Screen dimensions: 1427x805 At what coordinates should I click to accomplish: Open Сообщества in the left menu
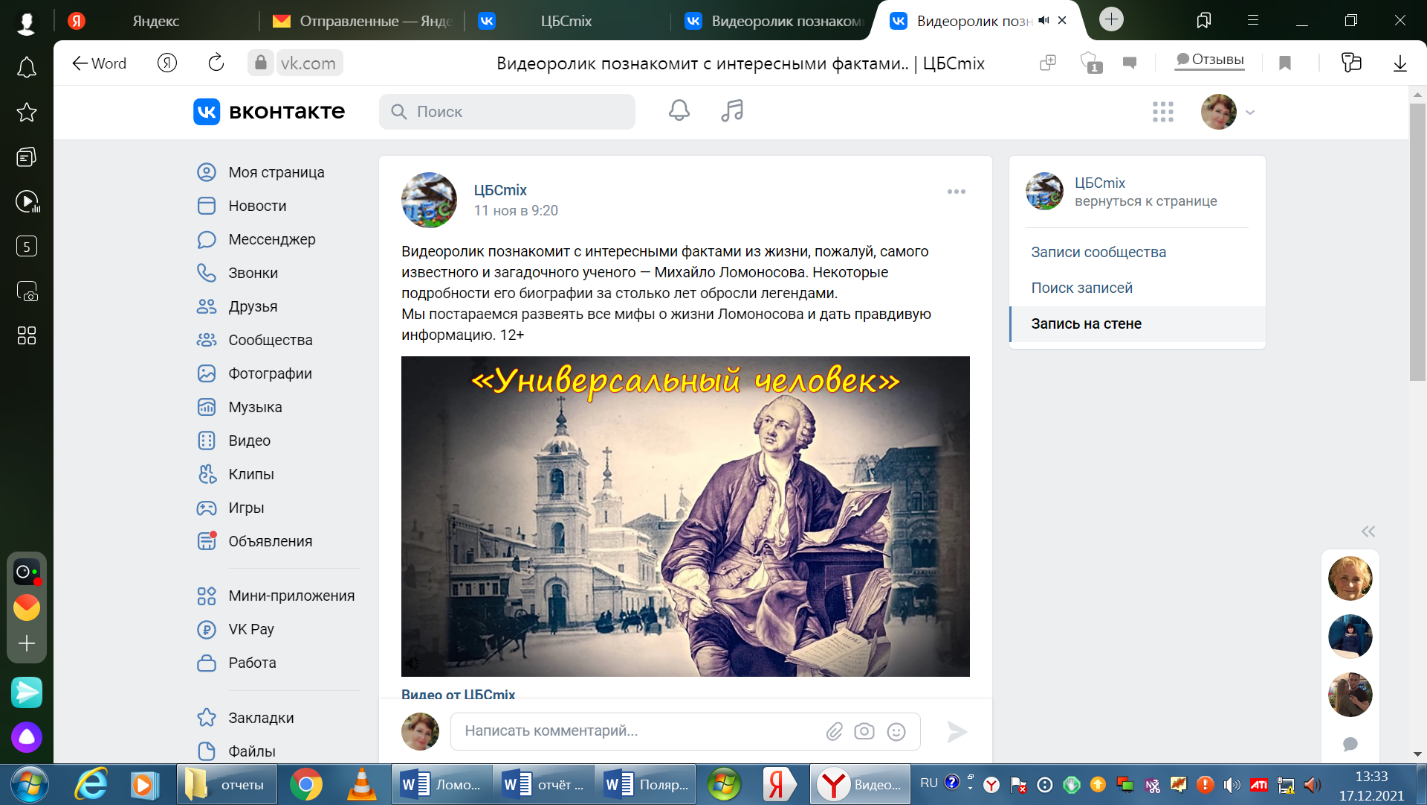(x=270, y=340)
